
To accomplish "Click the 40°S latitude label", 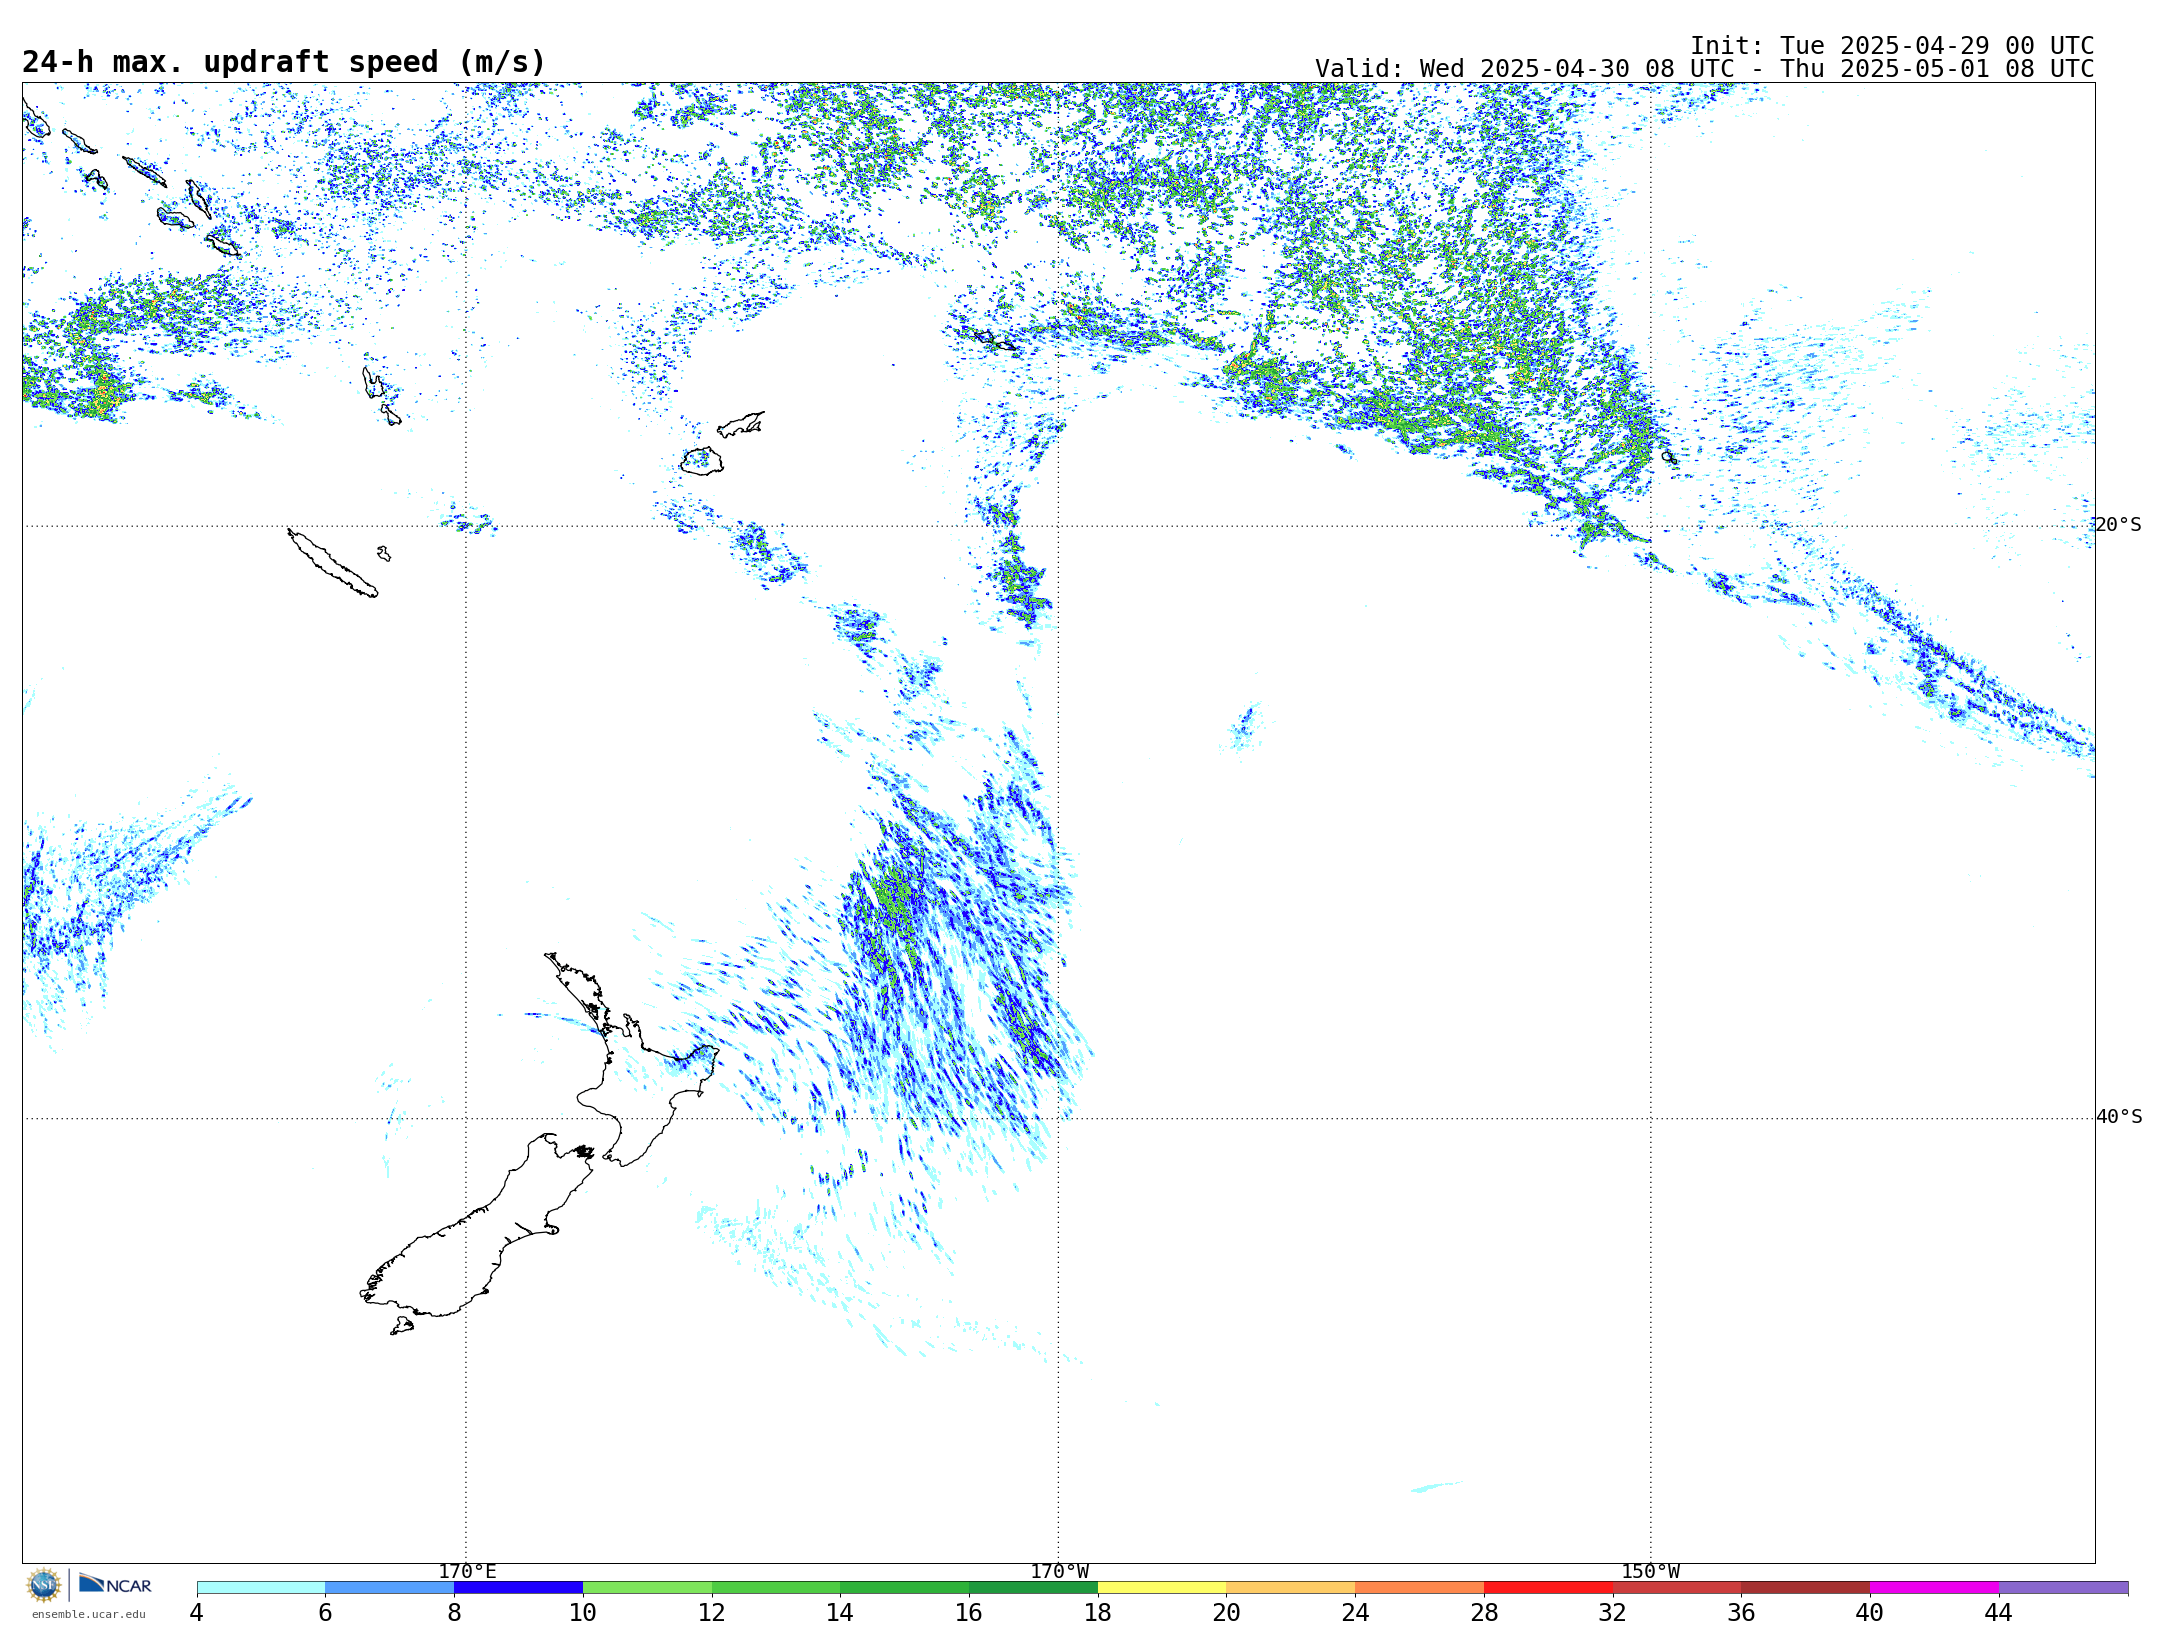I will coord(2119,1117).
